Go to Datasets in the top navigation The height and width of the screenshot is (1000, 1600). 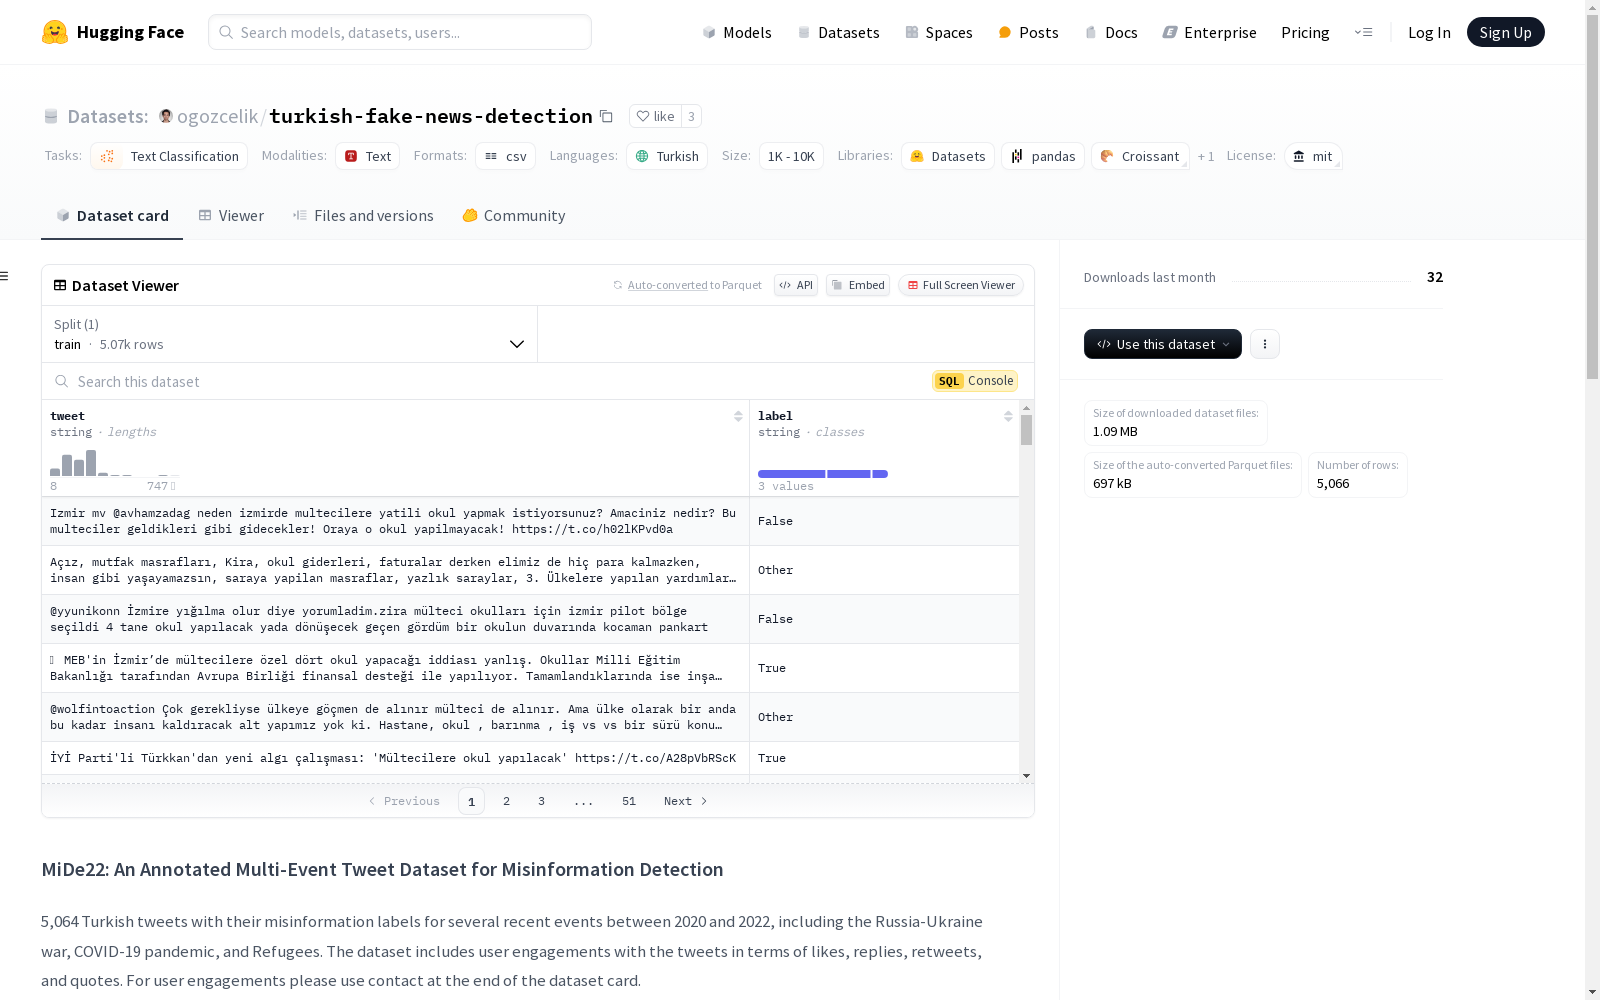click(x=838, y=32)
